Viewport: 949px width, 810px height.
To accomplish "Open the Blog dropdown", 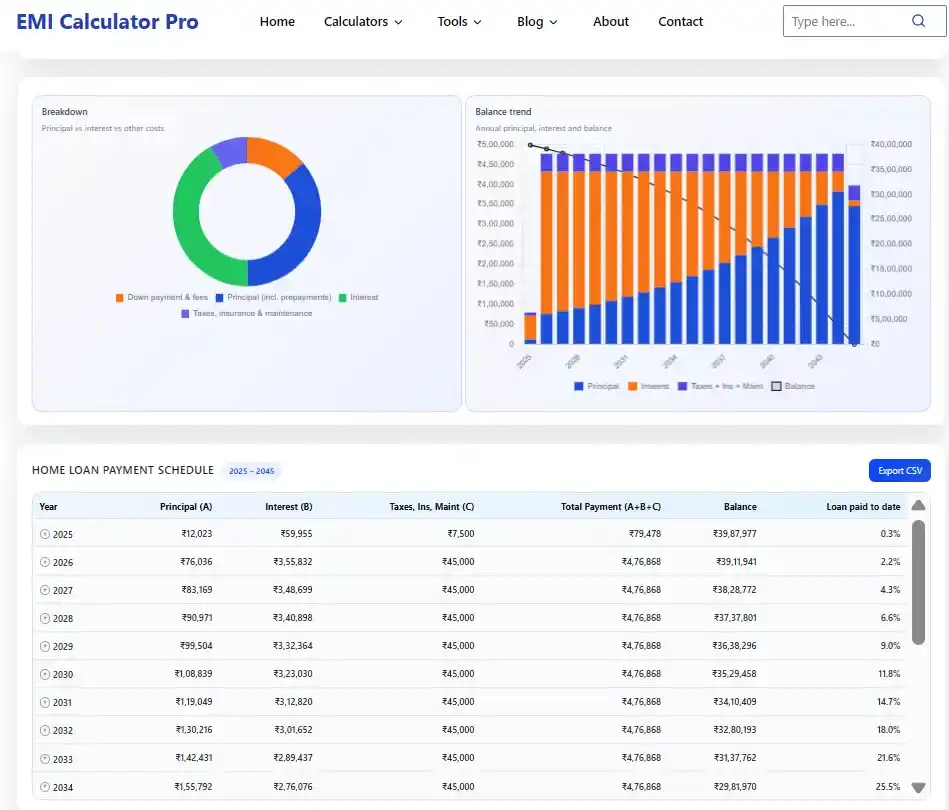I will click(x=536, y=21).
